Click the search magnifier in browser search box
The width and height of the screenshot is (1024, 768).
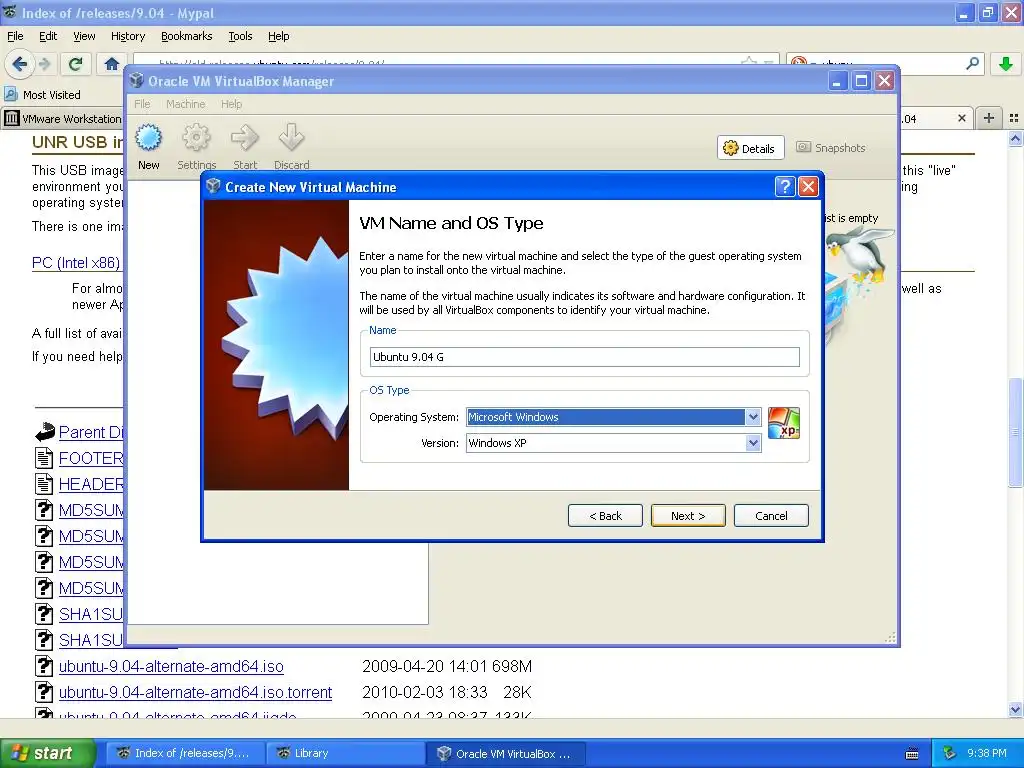972,64
